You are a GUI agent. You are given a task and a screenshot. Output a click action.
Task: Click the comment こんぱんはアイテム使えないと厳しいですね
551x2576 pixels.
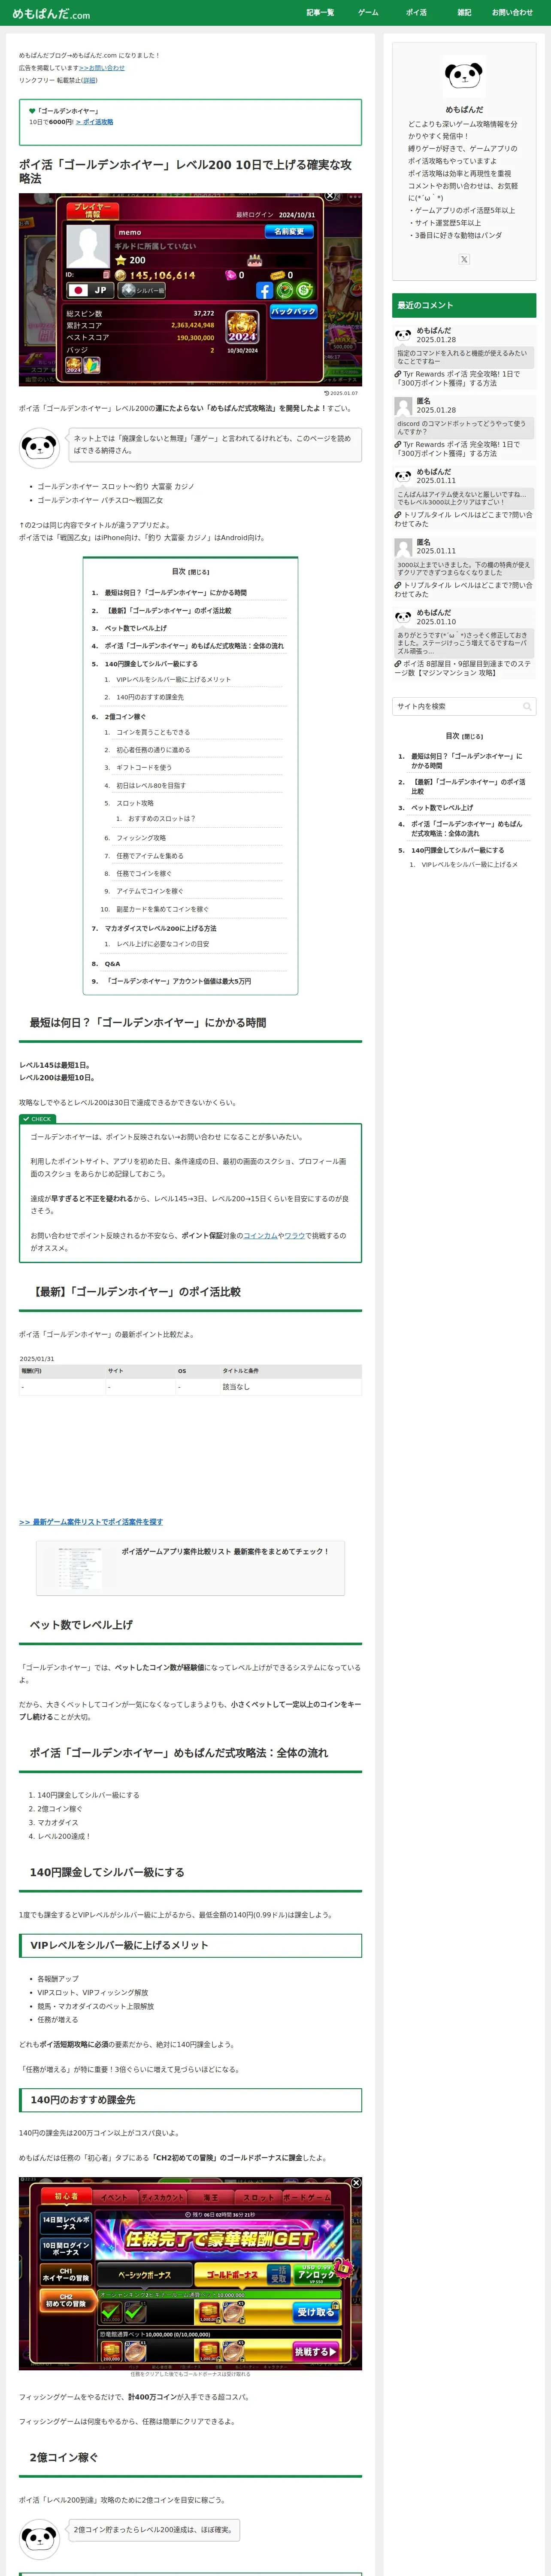pyautogui.click(x=464, y=498)
